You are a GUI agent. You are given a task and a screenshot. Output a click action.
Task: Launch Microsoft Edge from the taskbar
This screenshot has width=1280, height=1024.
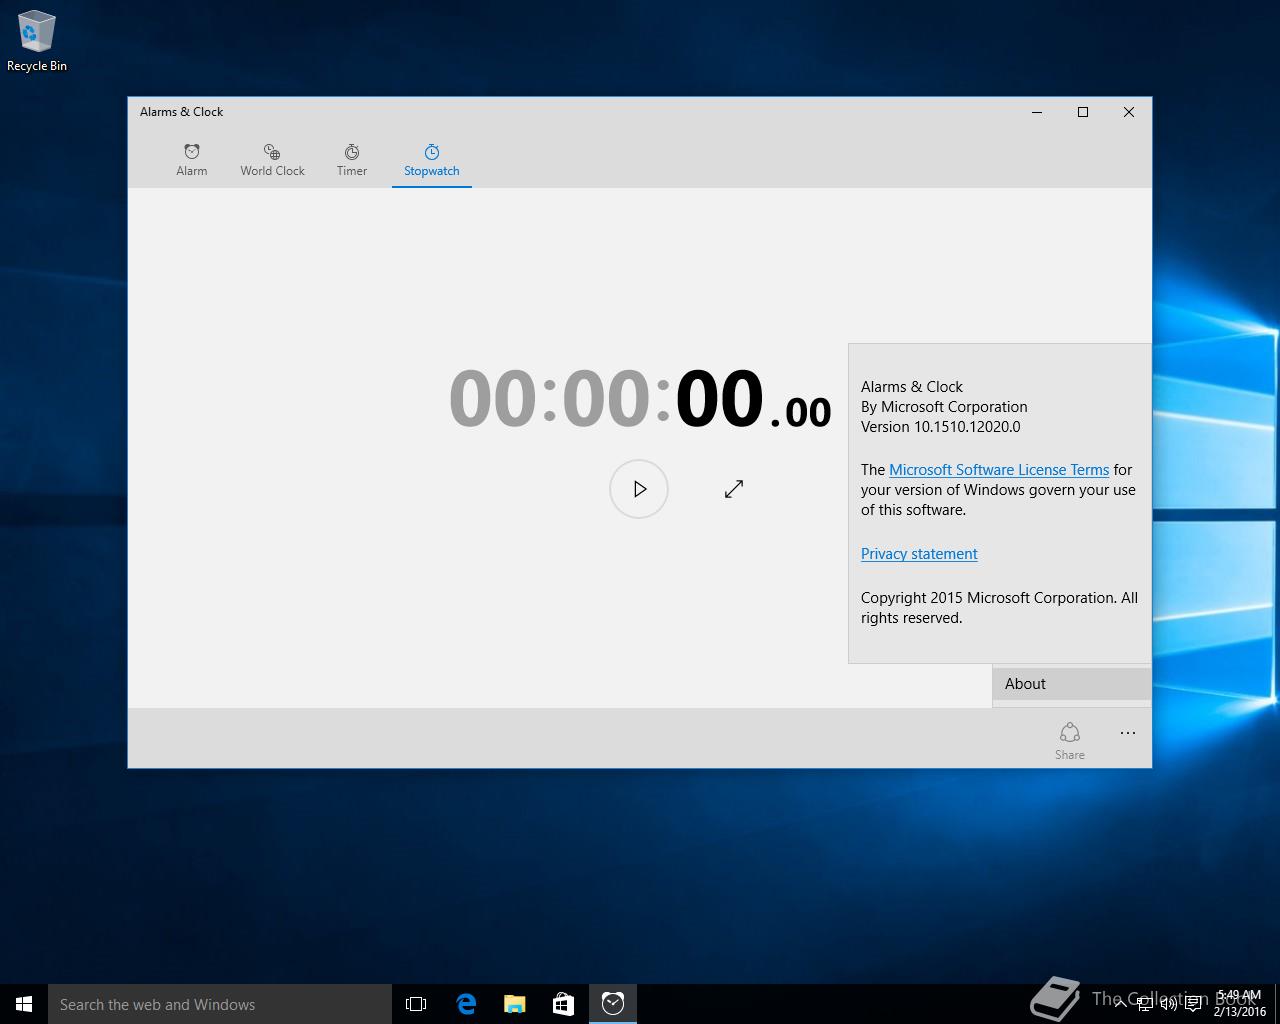point(466,1004)
